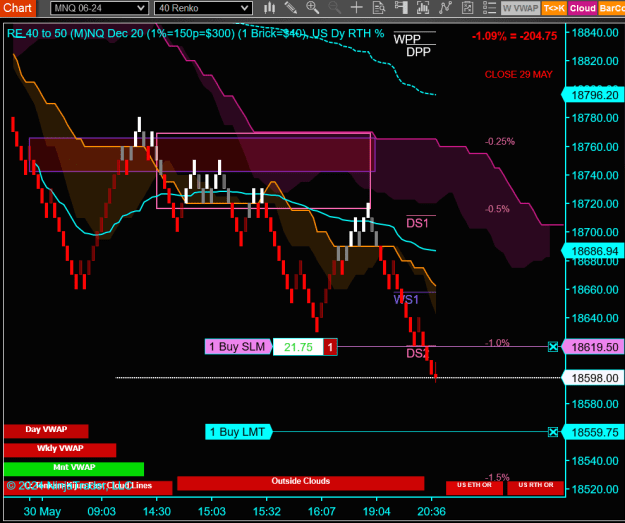Click the Outside Clouds status bar
625x523 pixels.
tap(301, 483)
